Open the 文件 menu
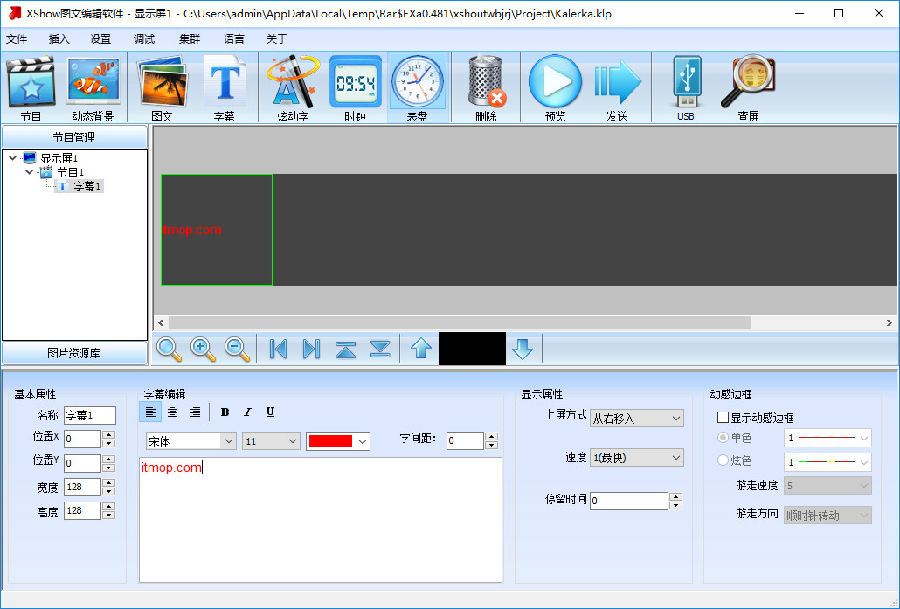The width and height of the screenshot is (900, 609). pos(16,39)
